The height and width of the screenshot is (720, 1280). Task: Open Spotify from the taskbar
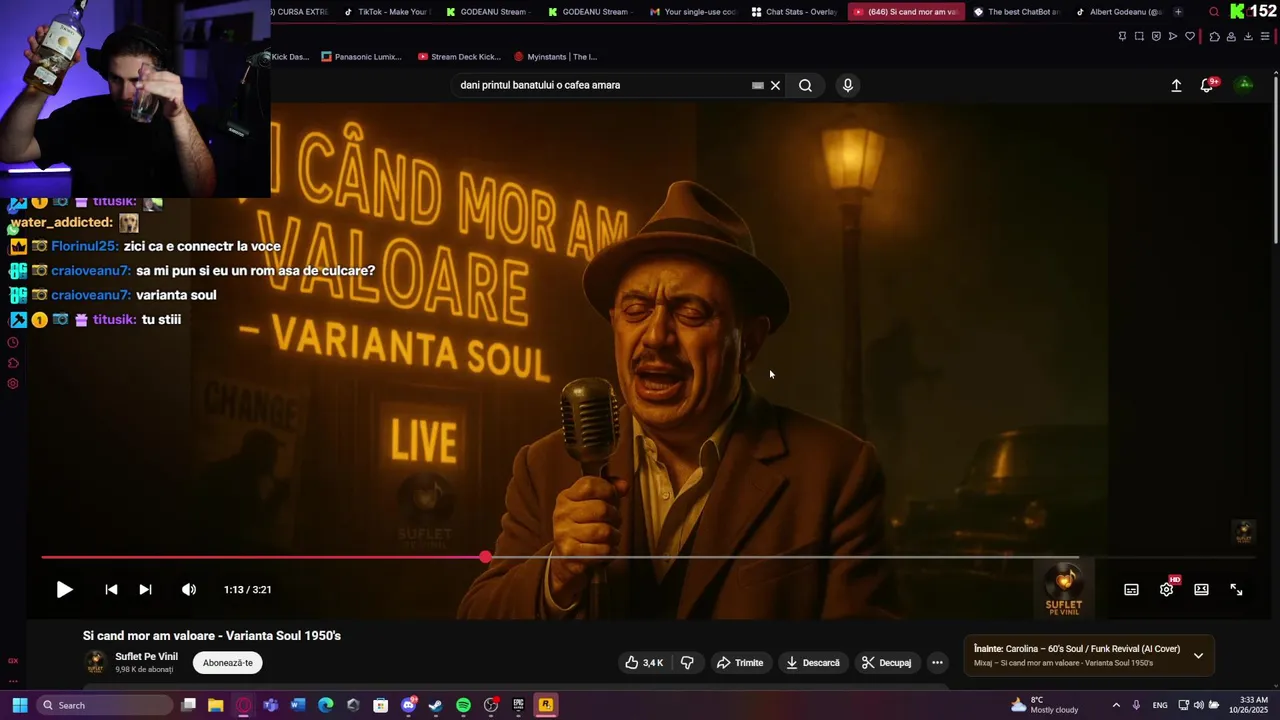pos(463,705)
